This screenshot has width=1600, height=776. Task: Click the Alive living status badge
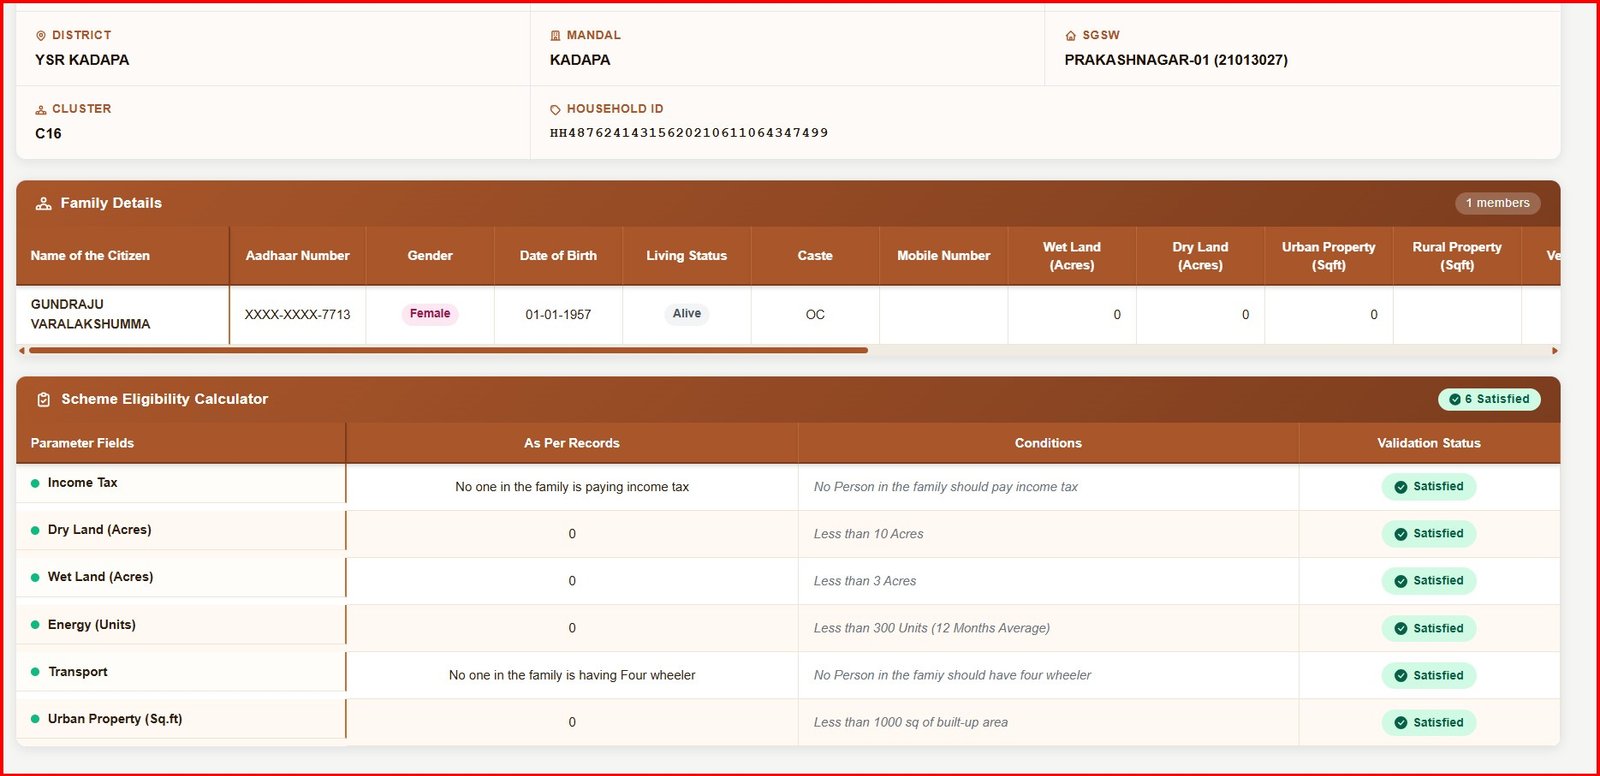pyautogui.click(x=687, y=314)
